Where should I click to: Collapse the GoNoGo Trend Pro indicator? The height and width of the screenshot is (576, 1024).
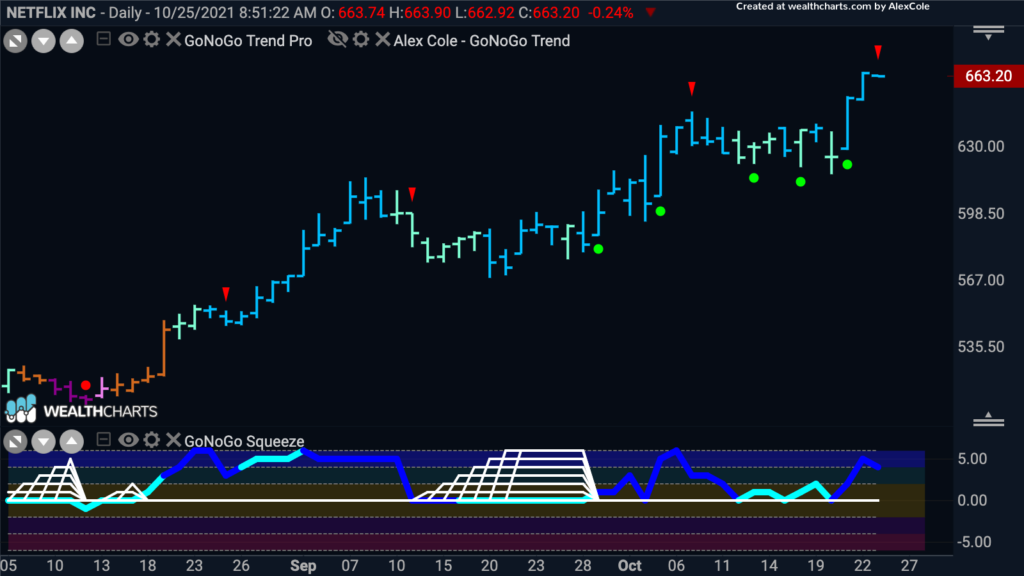[x=103, y=39]
